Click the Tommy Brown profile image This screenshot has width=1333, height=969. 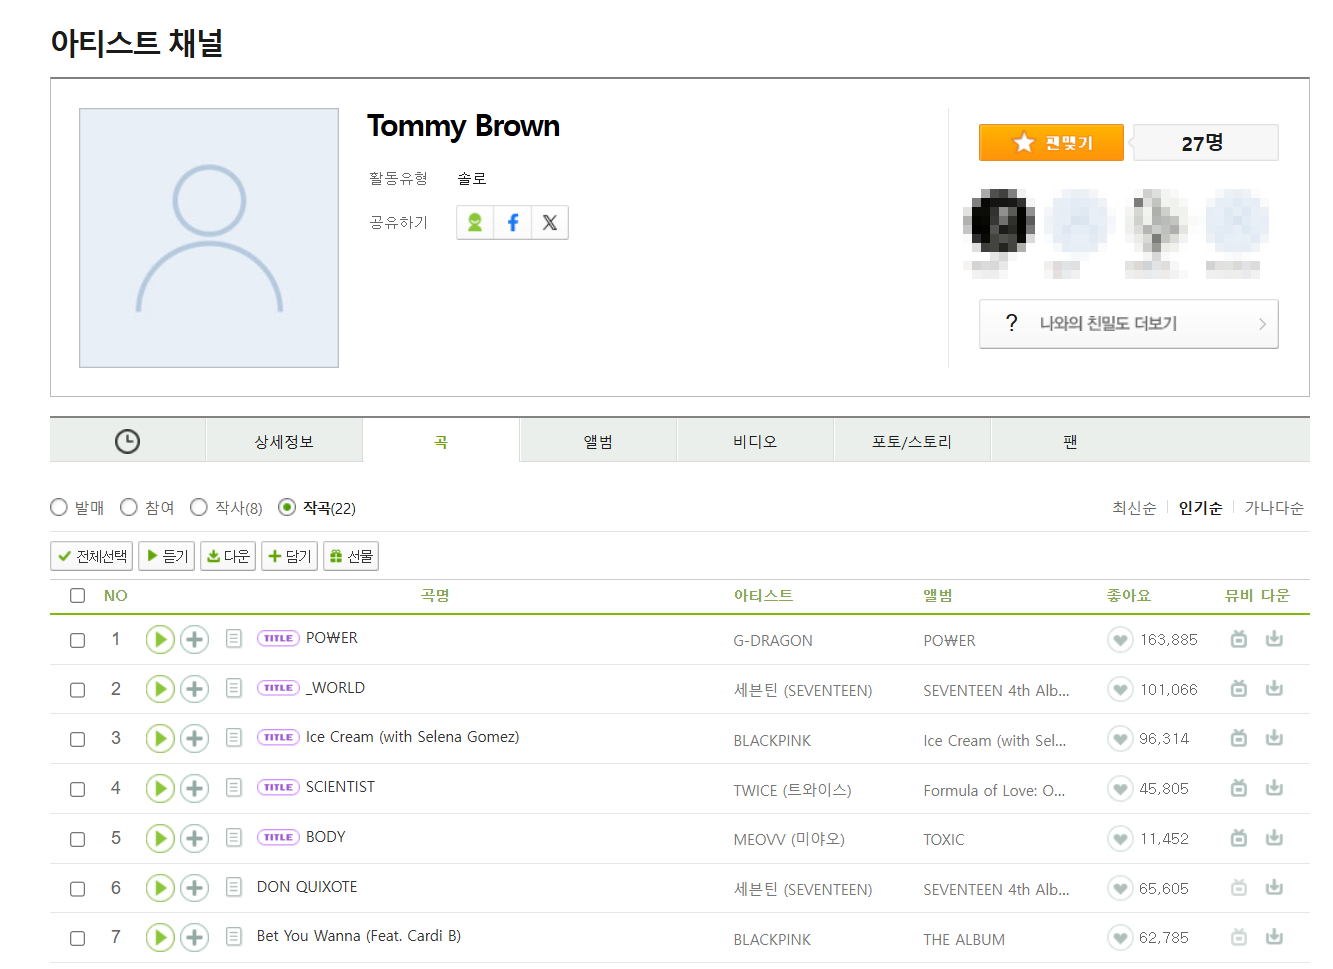coord(209,238)
